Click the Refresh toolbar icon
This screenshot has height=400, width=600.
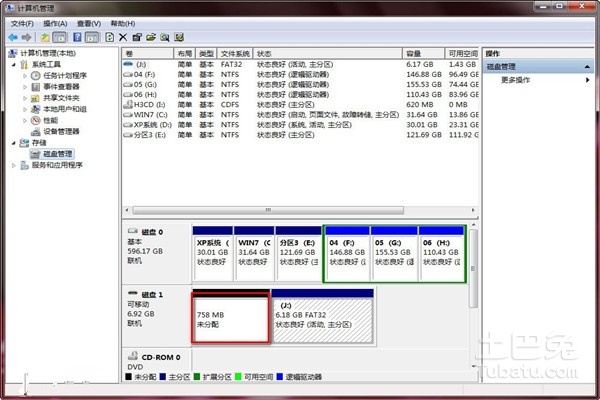click(109, 37)
